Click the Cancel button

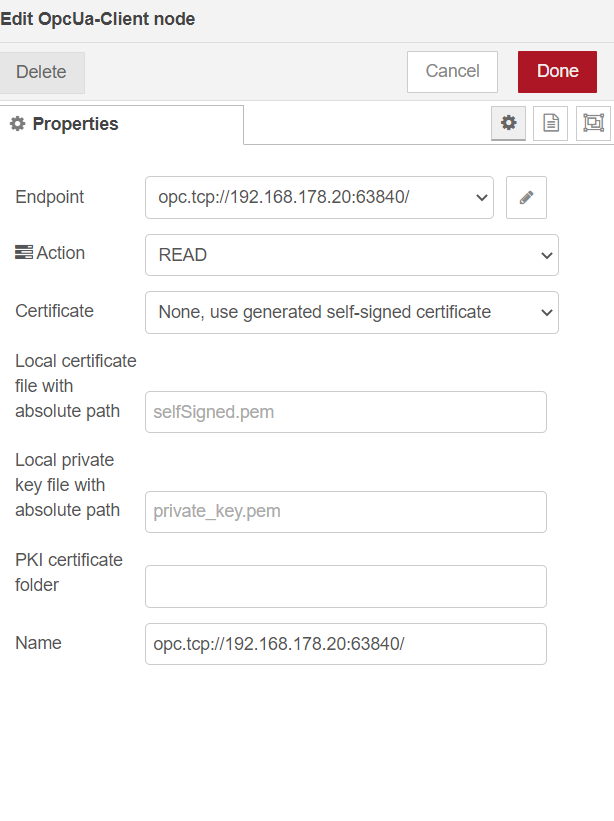click(452, 71)
